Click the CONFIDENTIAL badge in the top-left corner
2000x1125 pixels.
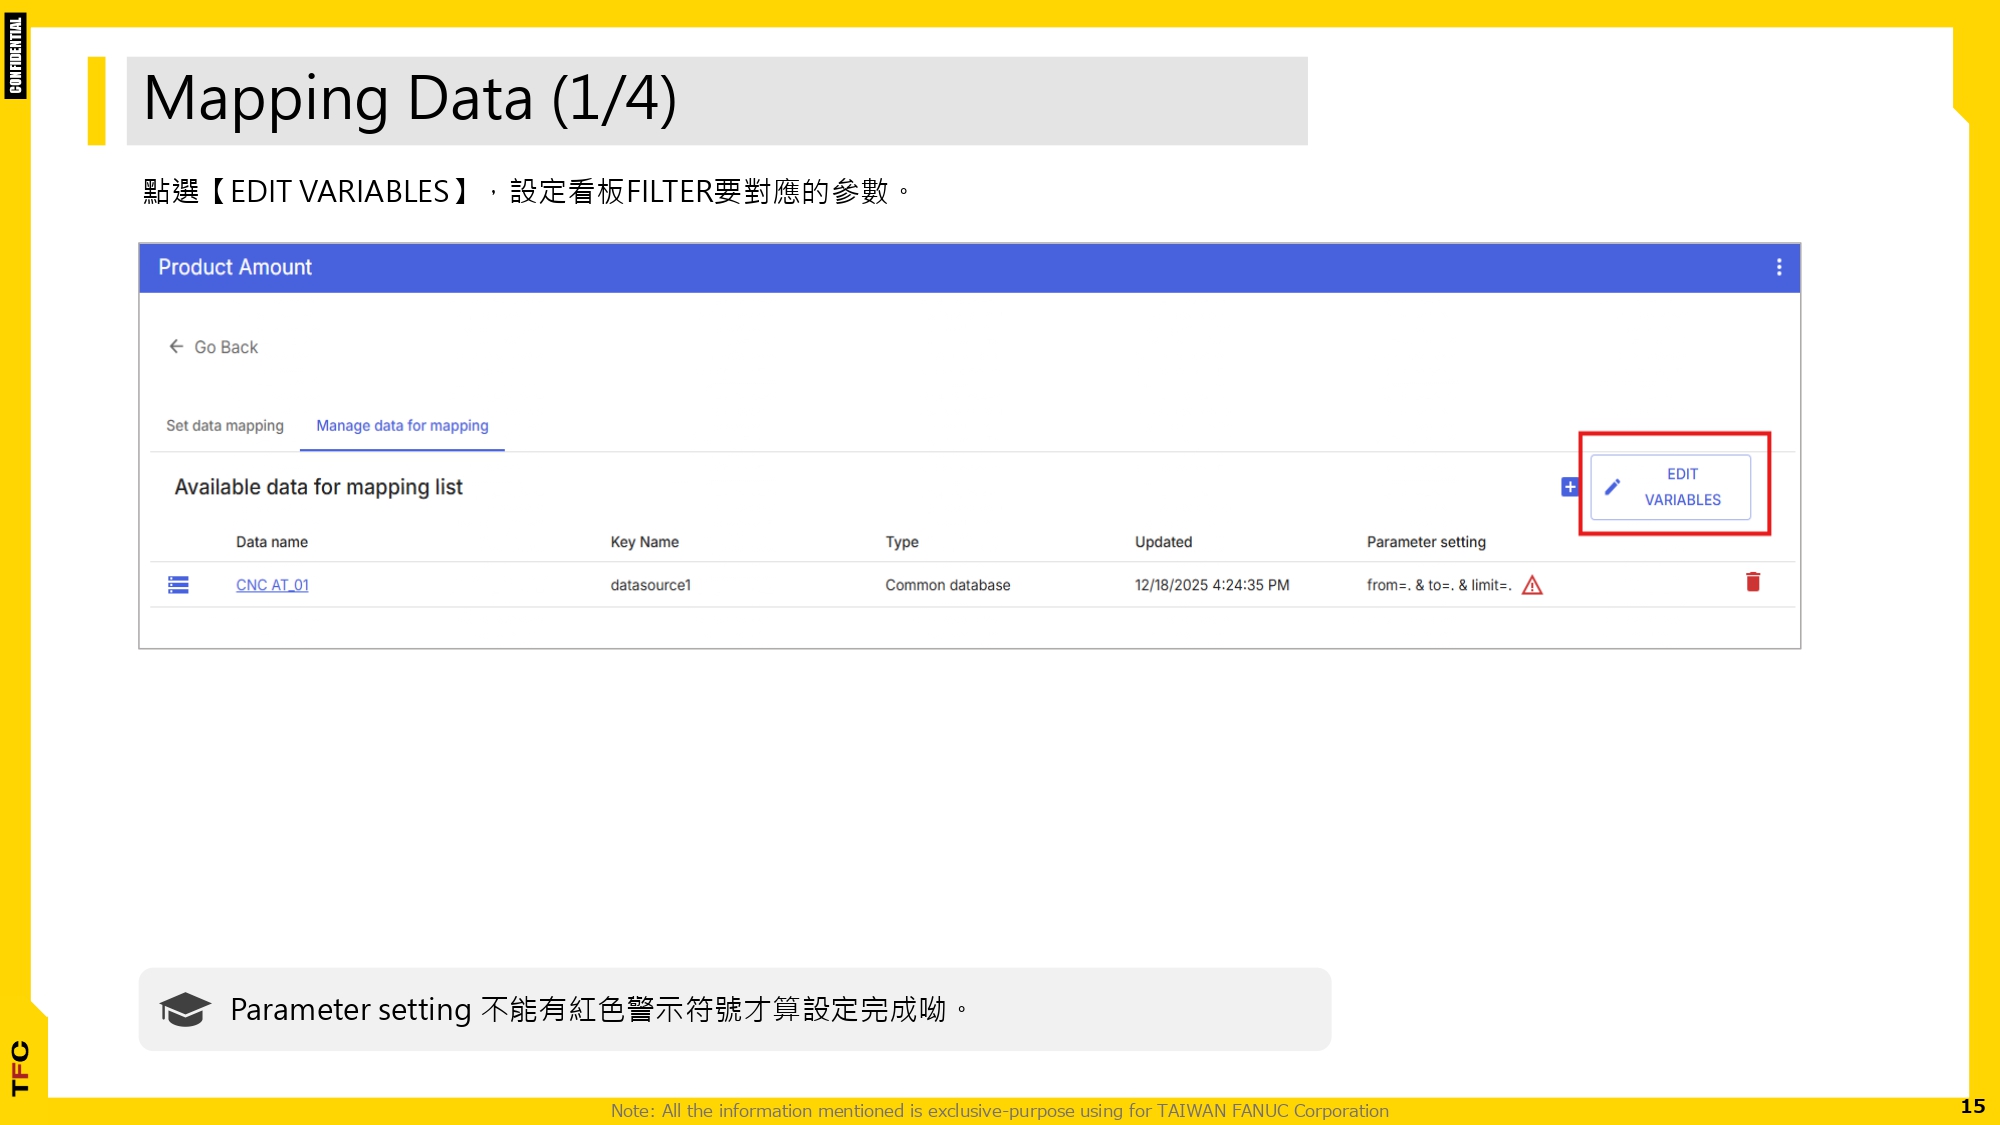[16, 57]
